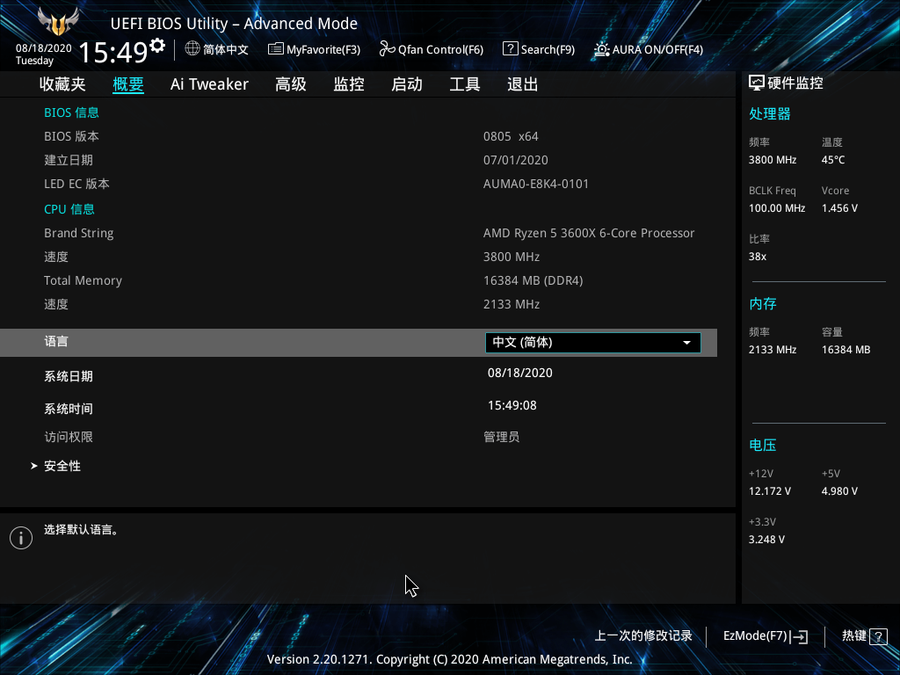Switch to the Ai Tweaker tab

209,85
